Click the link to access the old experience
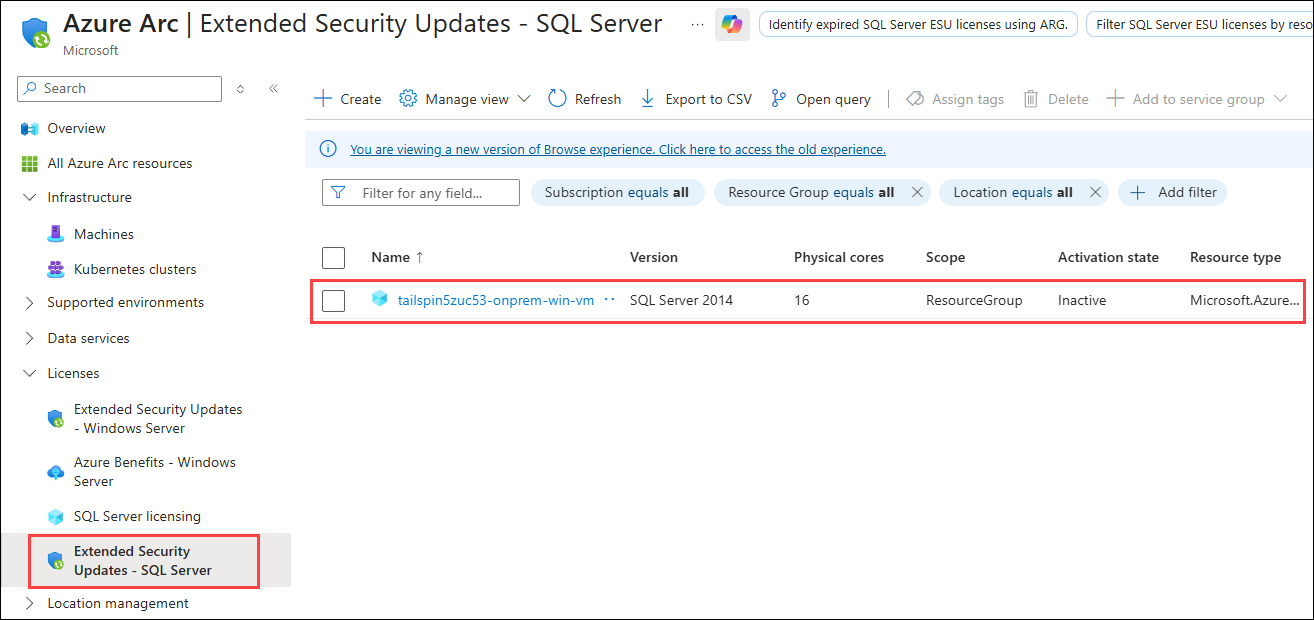 617,149
